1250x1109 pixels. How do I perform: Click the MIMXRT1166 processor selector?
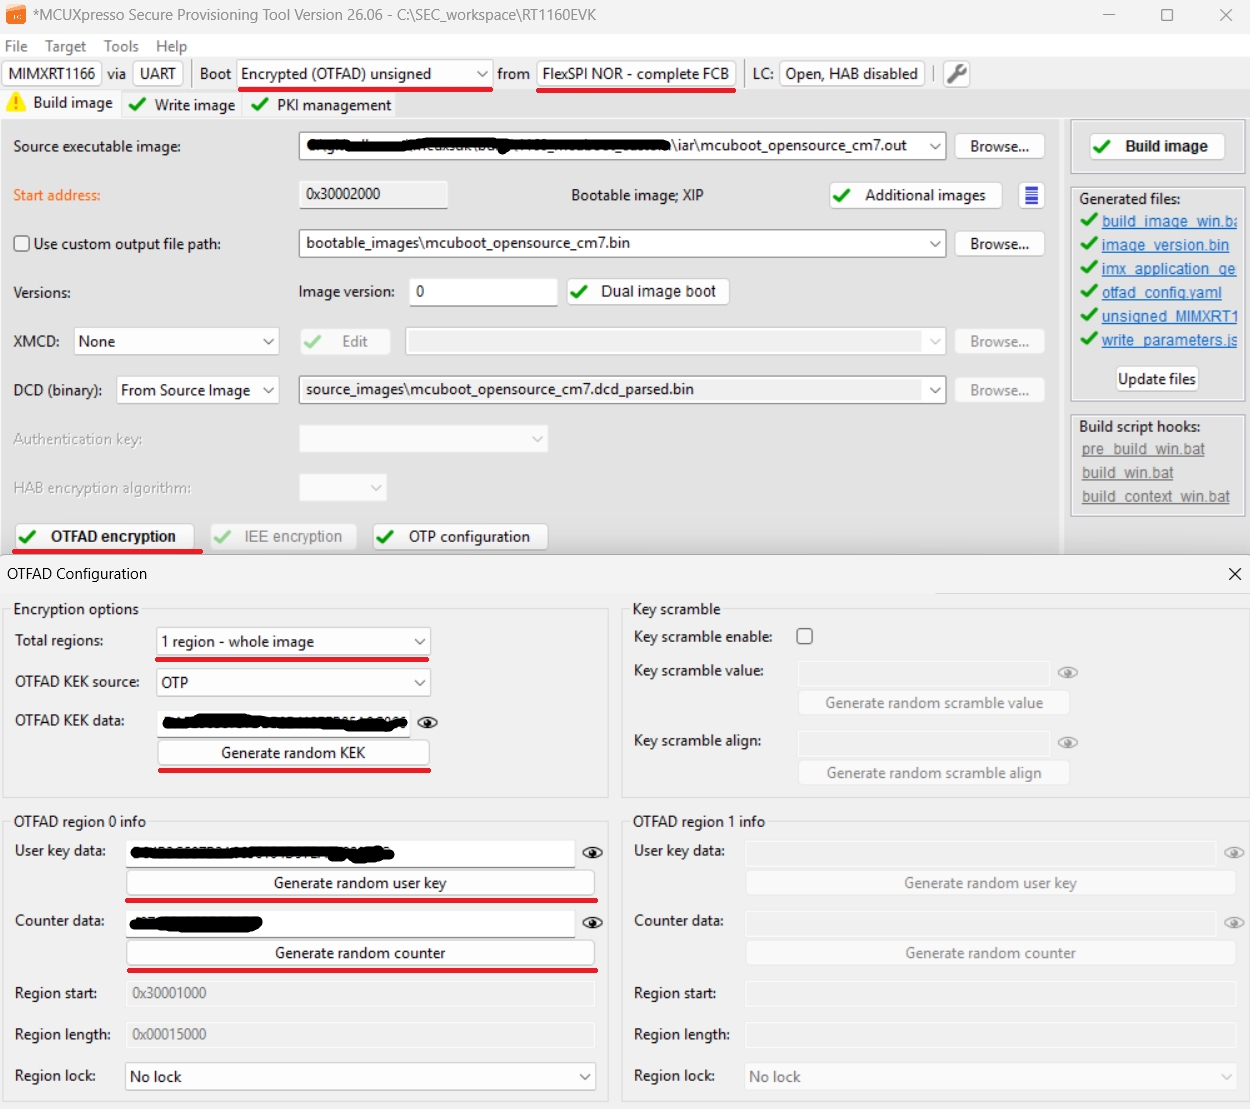point(52,74)
